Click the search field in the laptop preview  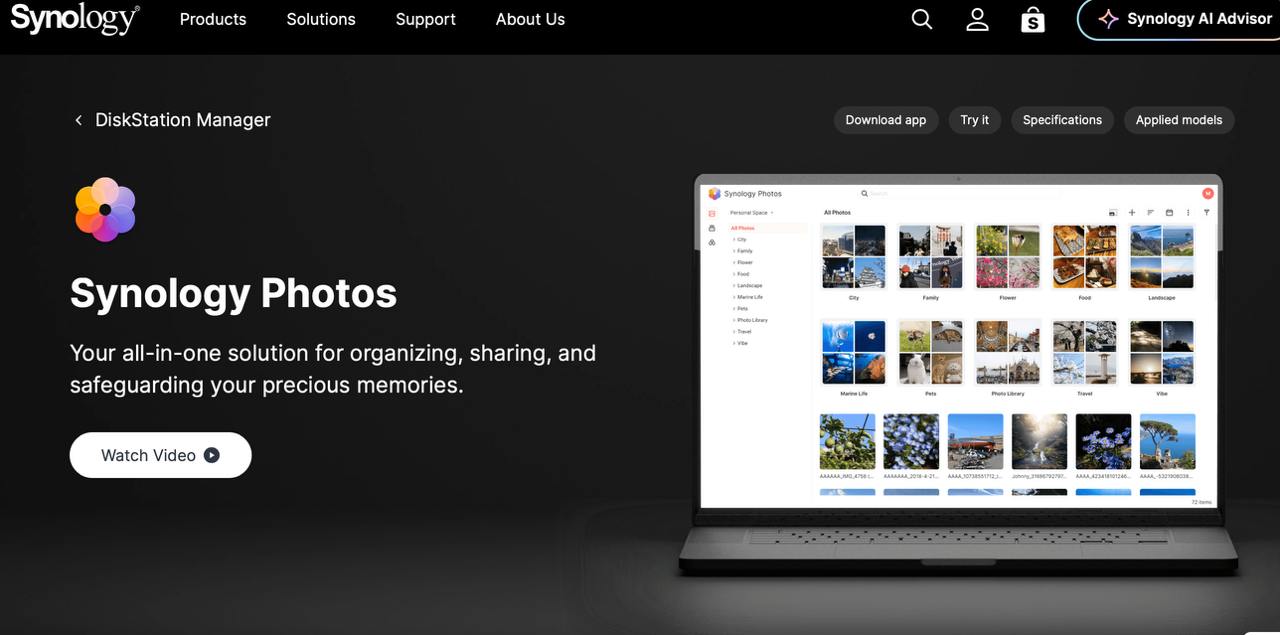[x=960, y=193]
